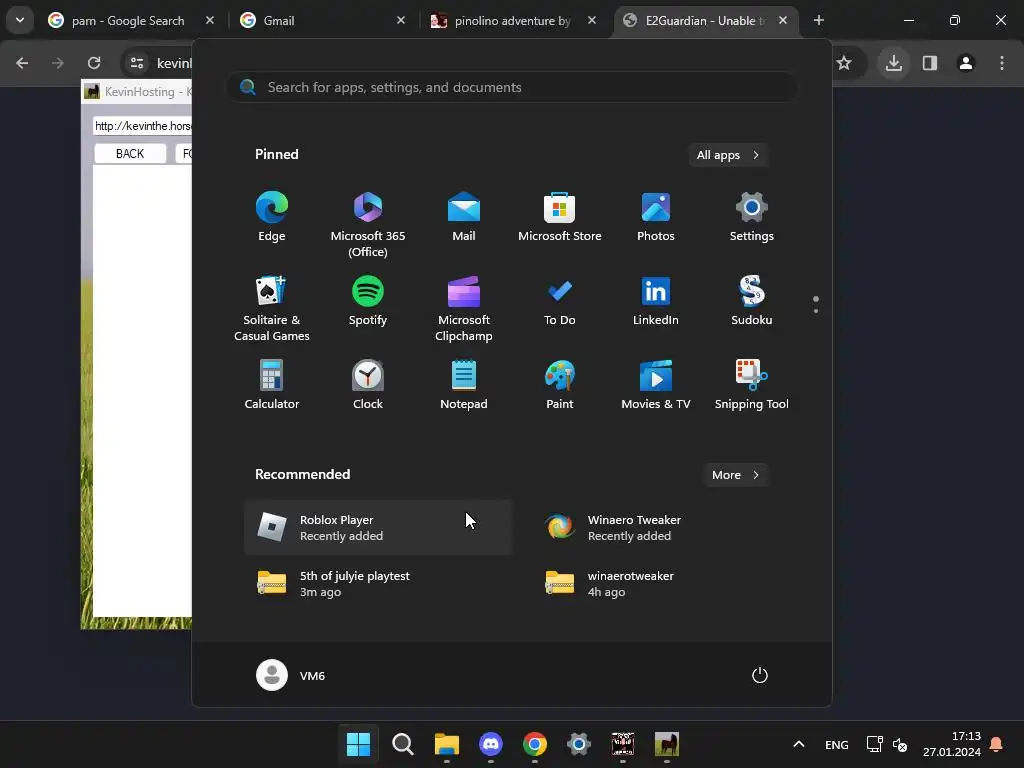The height and width of the screenshot is (768, 1024).
Task: Open Spotify from pinned apps
Action: point(368,302)
